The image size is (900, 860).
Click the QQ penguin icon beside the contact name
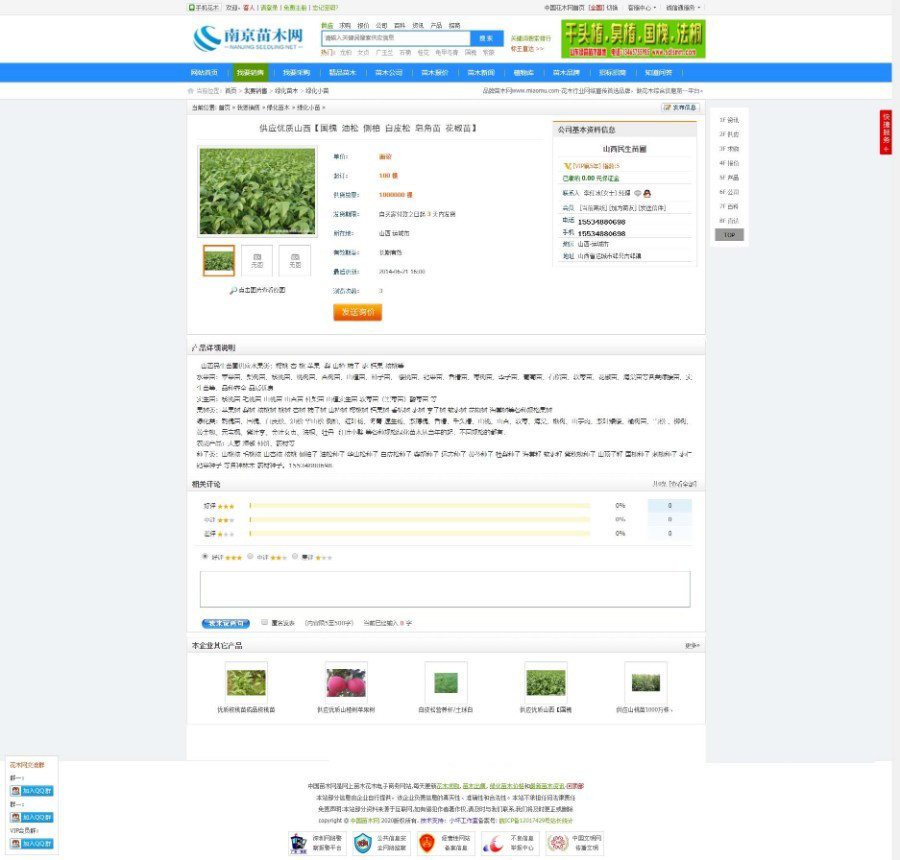pos(647,193)
